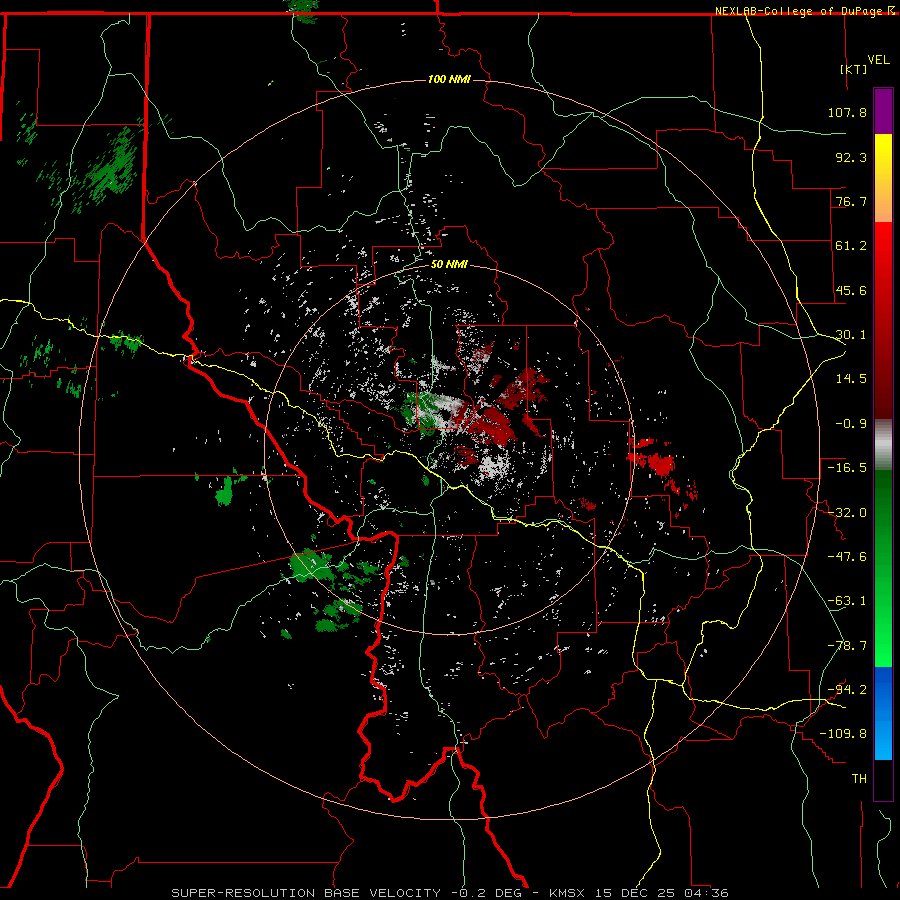Click the purple segment of color bar

click(x=883, y=111)
